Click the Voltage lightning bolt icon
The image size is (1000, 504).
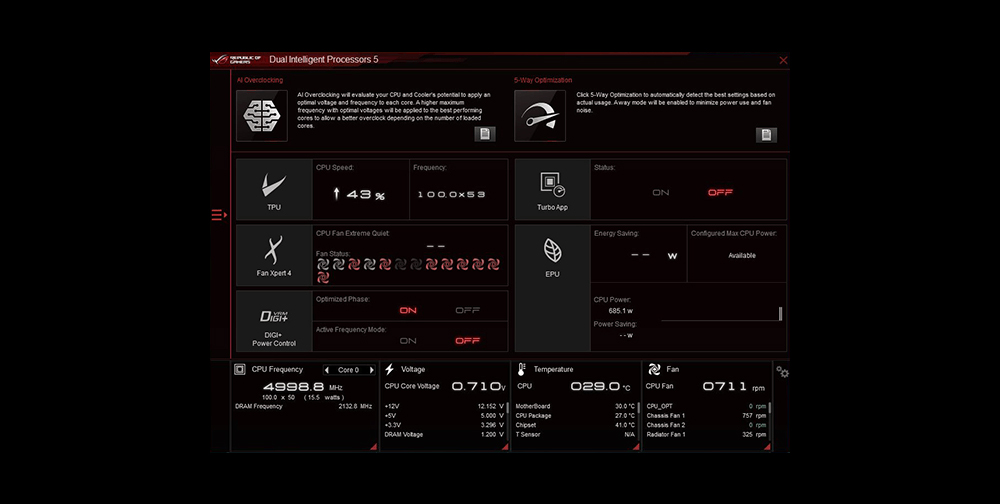(x=390, y=369)
